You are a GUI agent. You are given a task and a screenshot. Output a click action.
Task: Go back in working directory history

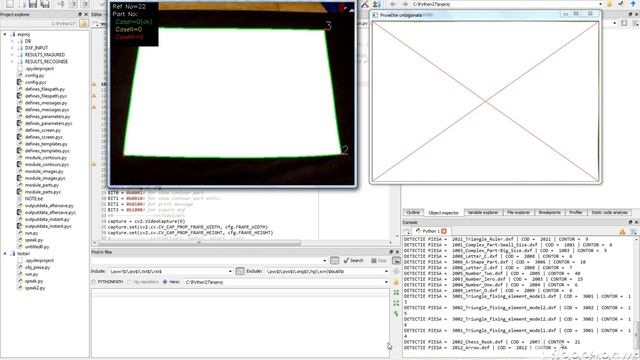(x=393, y=4)
